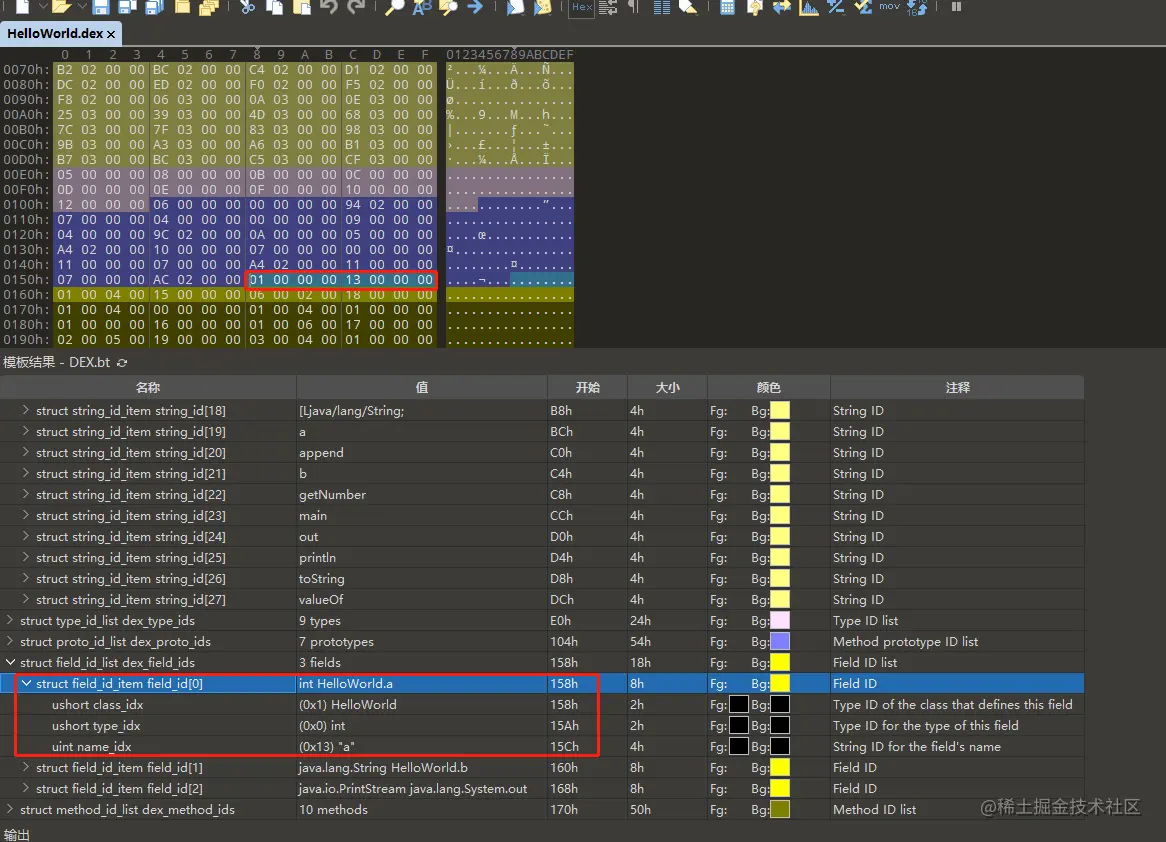Click the New file toolbar icon
Screen dimensions: 1166x842
(23, 7)
